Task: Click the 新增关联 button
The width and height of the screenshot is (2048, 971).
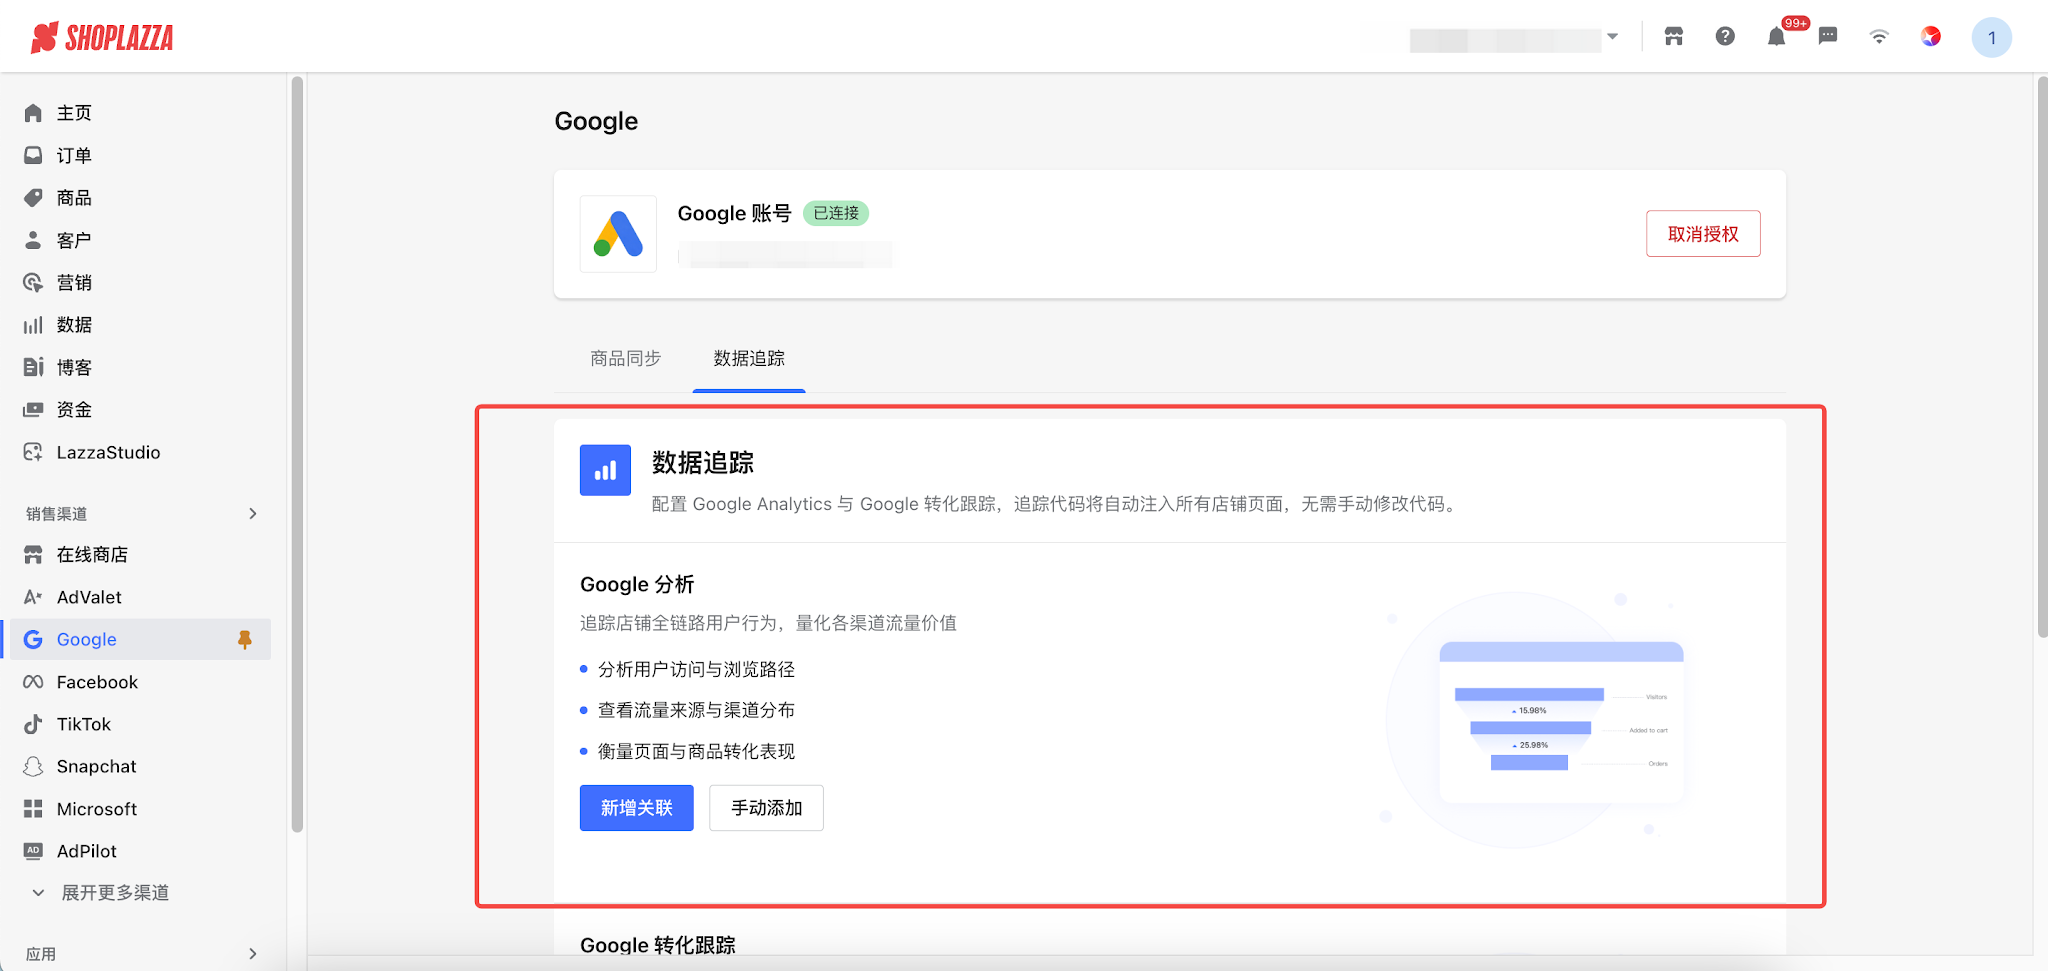Action: coord(637,808)
